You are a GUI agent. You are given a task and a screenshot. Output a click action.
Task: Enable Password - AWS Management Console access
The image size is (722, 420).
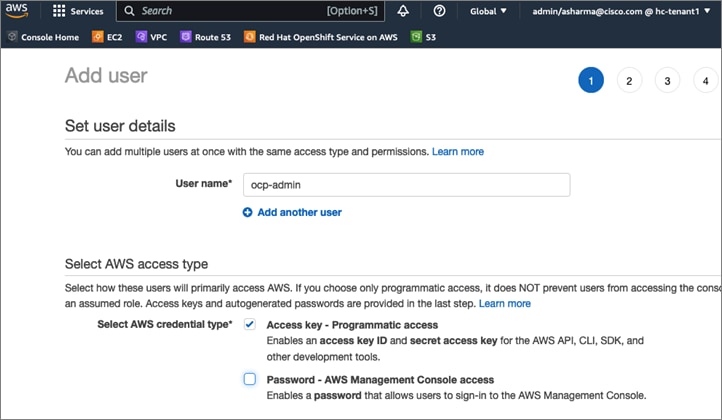tap(250, 379)
